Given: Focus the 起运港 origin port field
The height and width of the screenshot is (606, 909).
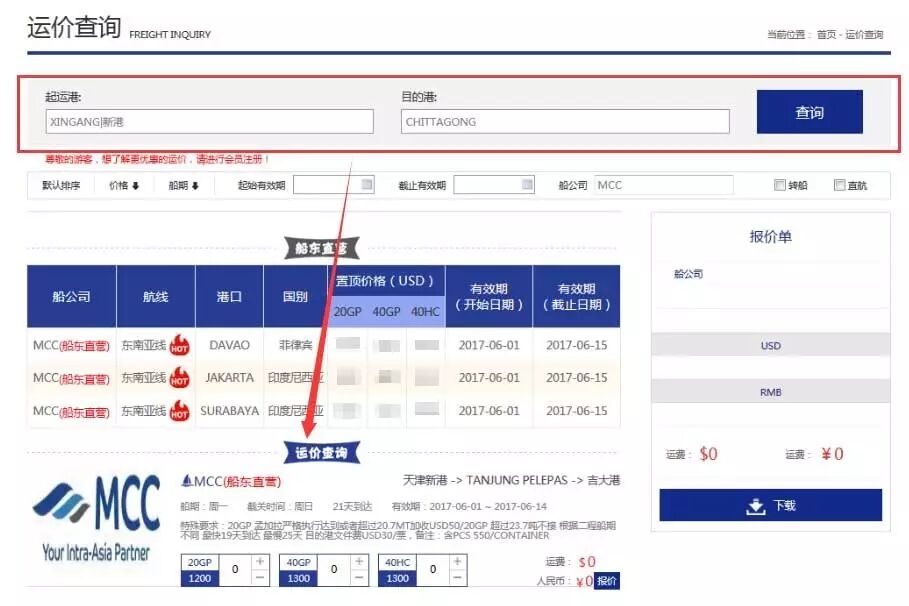Looking at the screenshot, I should tap(209, 122).
